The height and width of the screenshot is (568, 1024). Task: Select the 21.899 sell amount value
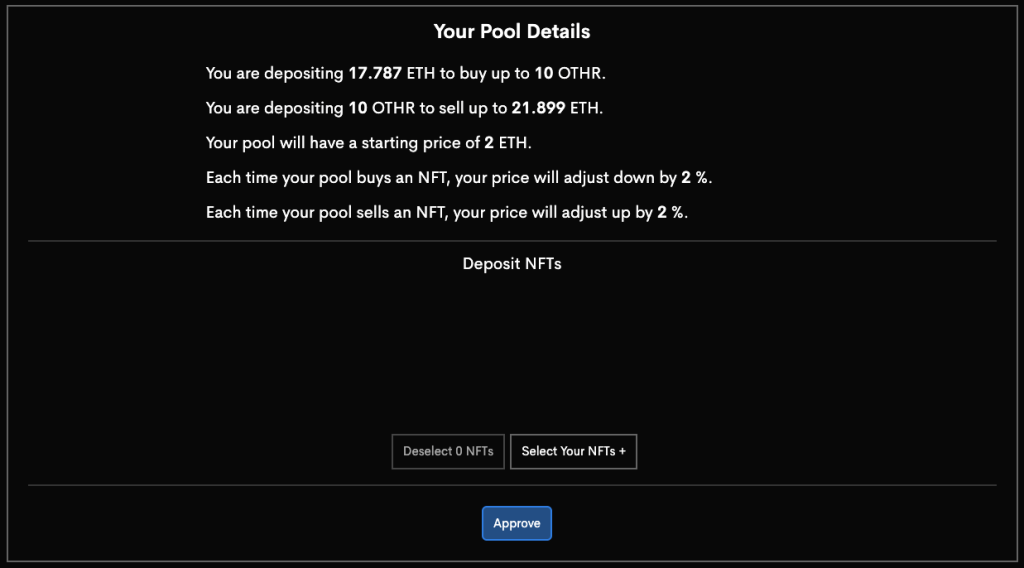pos(540,108)
